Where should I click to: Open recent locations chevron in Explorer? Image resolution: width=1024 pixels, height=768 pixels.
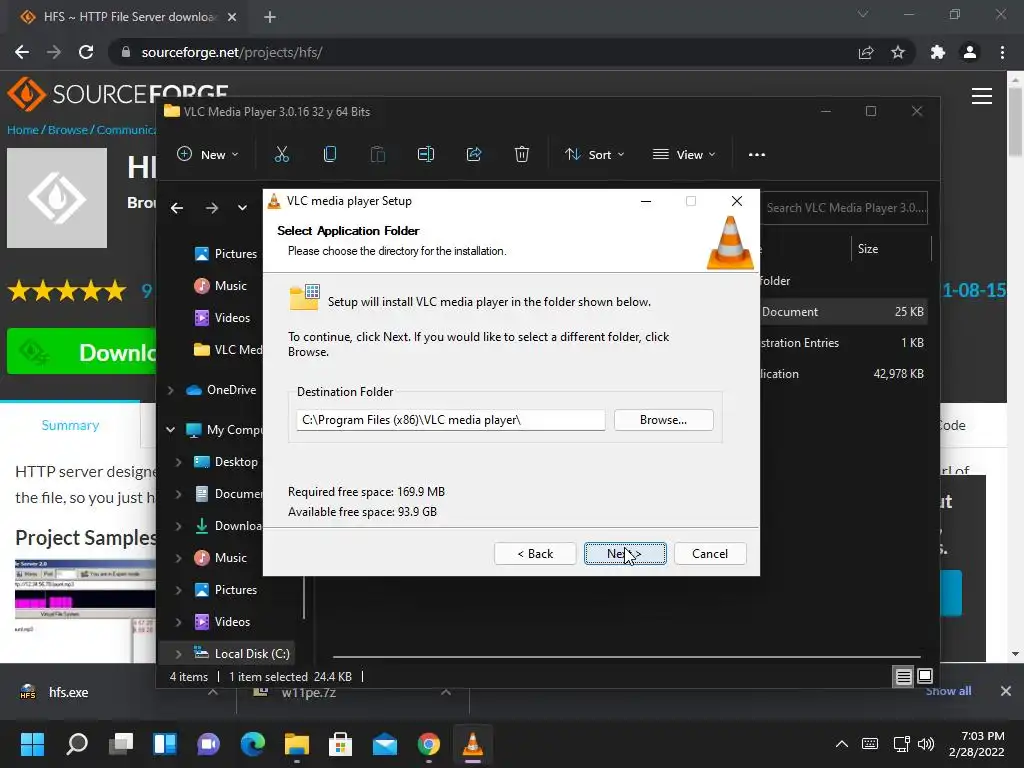pyautogui.click(x=242, y=208)
